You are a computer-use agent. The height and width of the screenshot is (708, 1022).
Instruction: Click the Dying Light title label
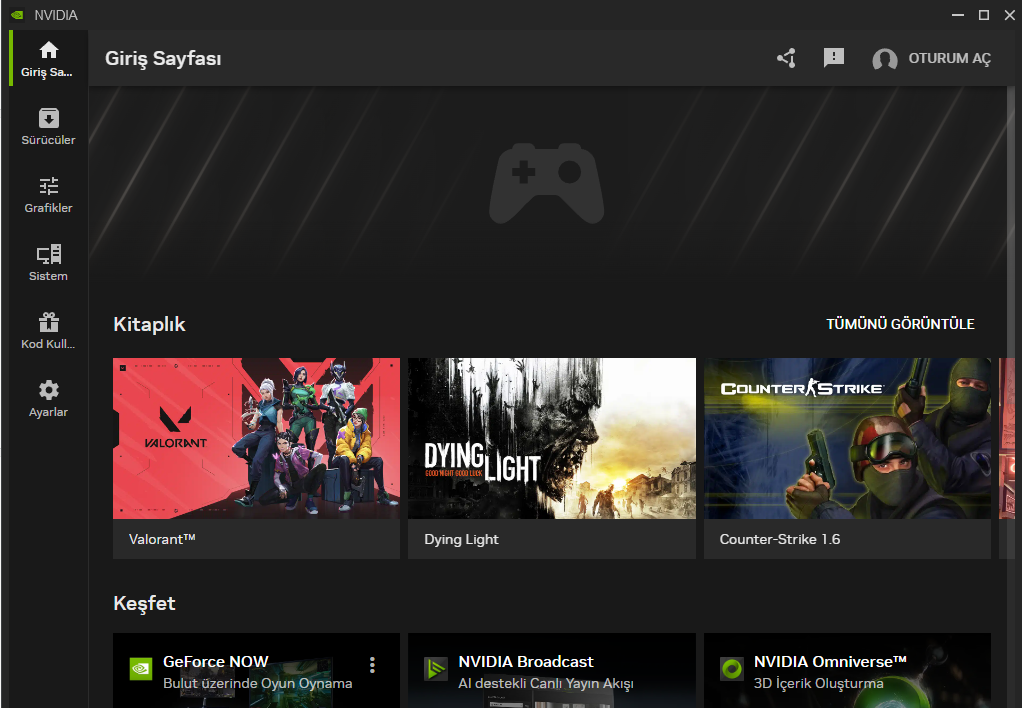tap(461, 539)
